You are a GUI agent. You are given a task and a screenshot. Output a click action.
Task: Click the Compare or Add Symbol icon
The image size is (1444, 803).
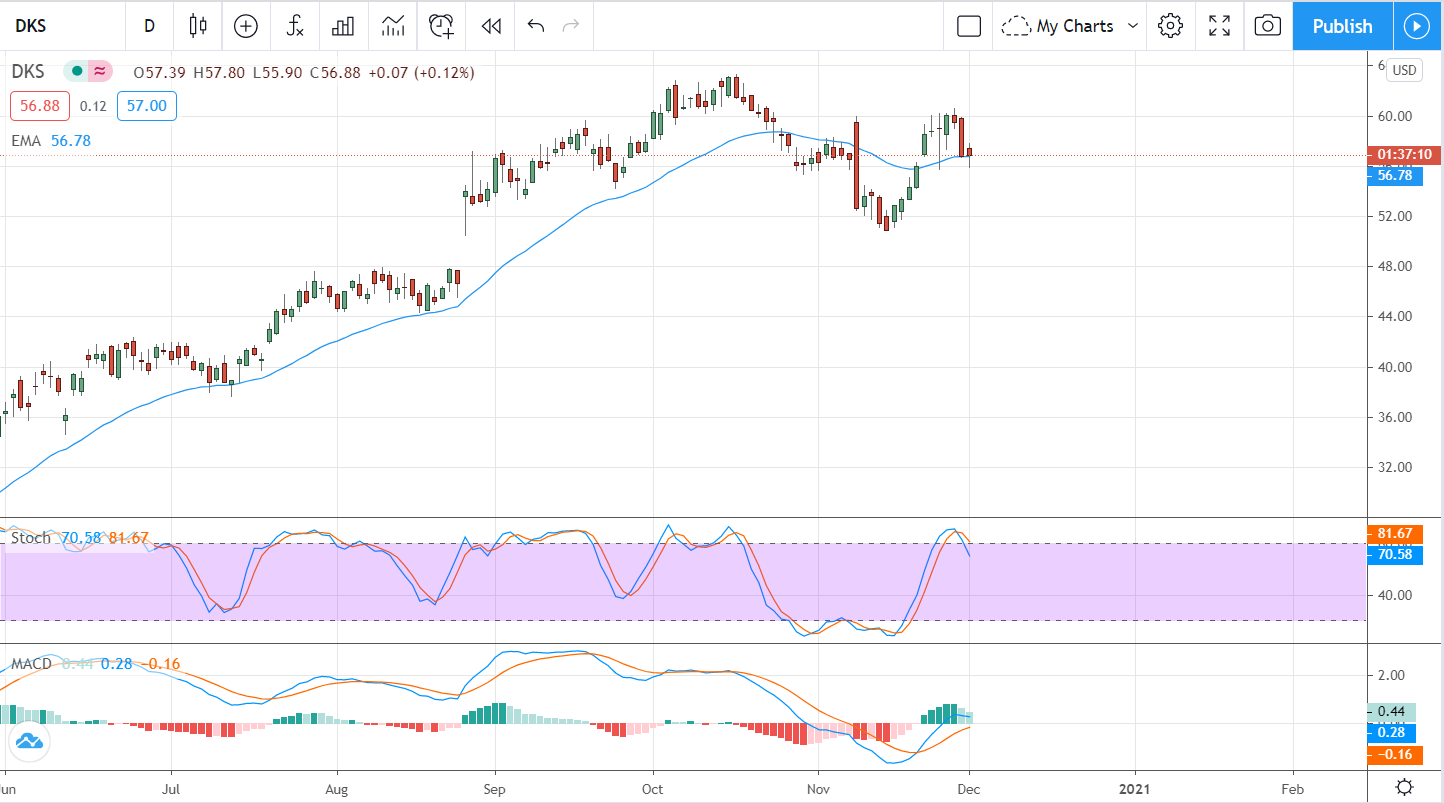coord(246,26)
